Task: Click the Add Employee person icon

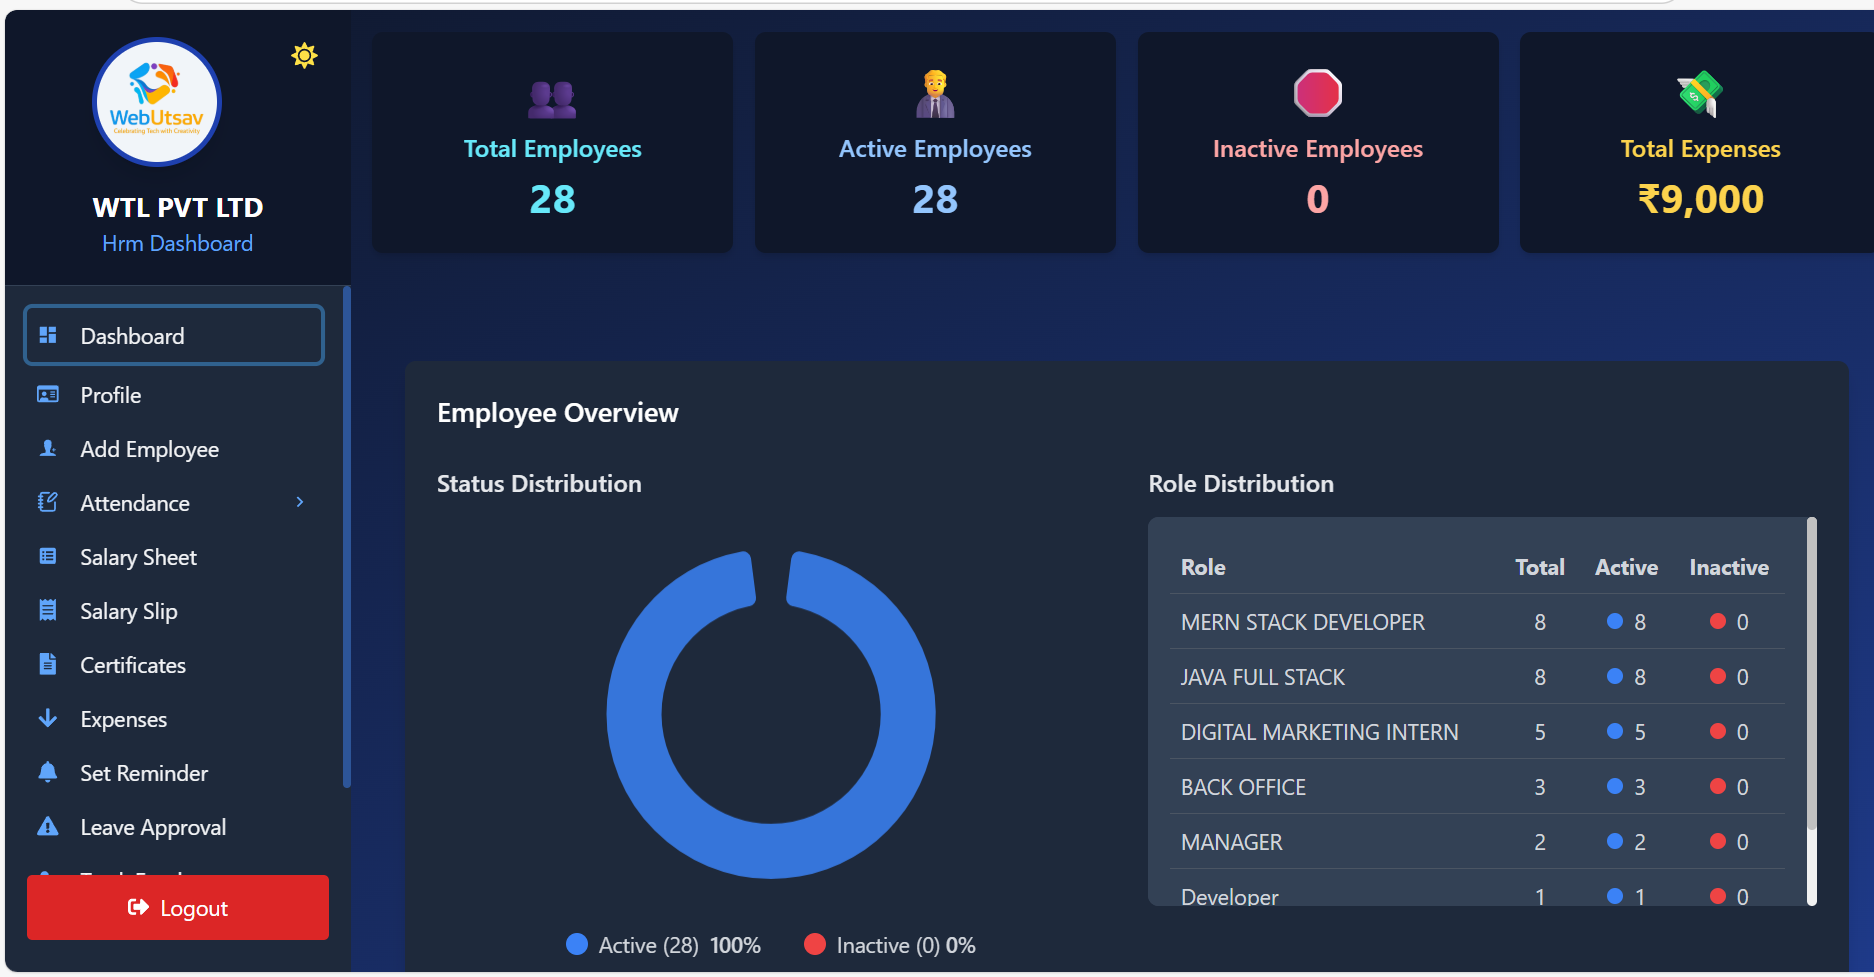Action: pos(48,448)
